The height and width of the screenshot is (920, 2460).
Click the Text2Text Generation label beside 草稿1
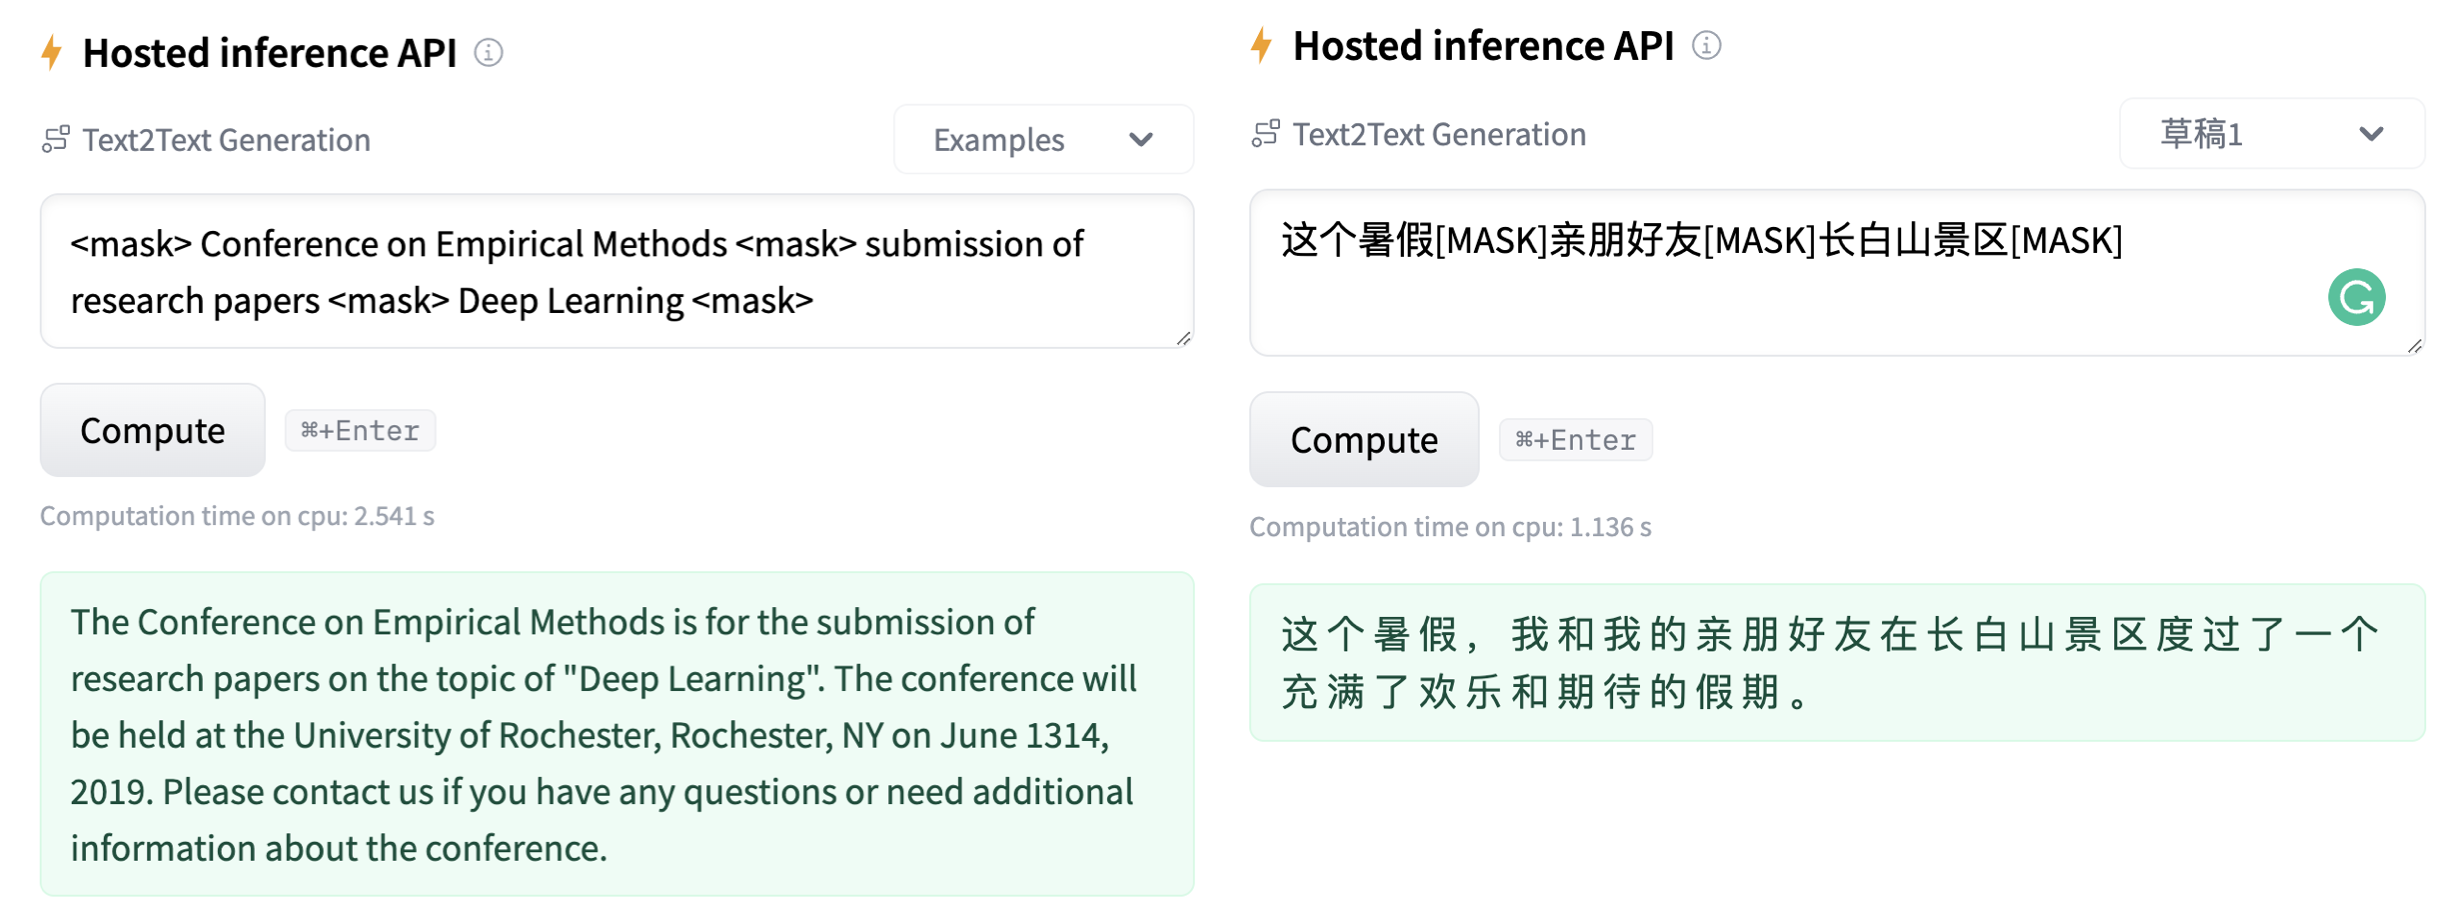click(x=1439, y=133)
